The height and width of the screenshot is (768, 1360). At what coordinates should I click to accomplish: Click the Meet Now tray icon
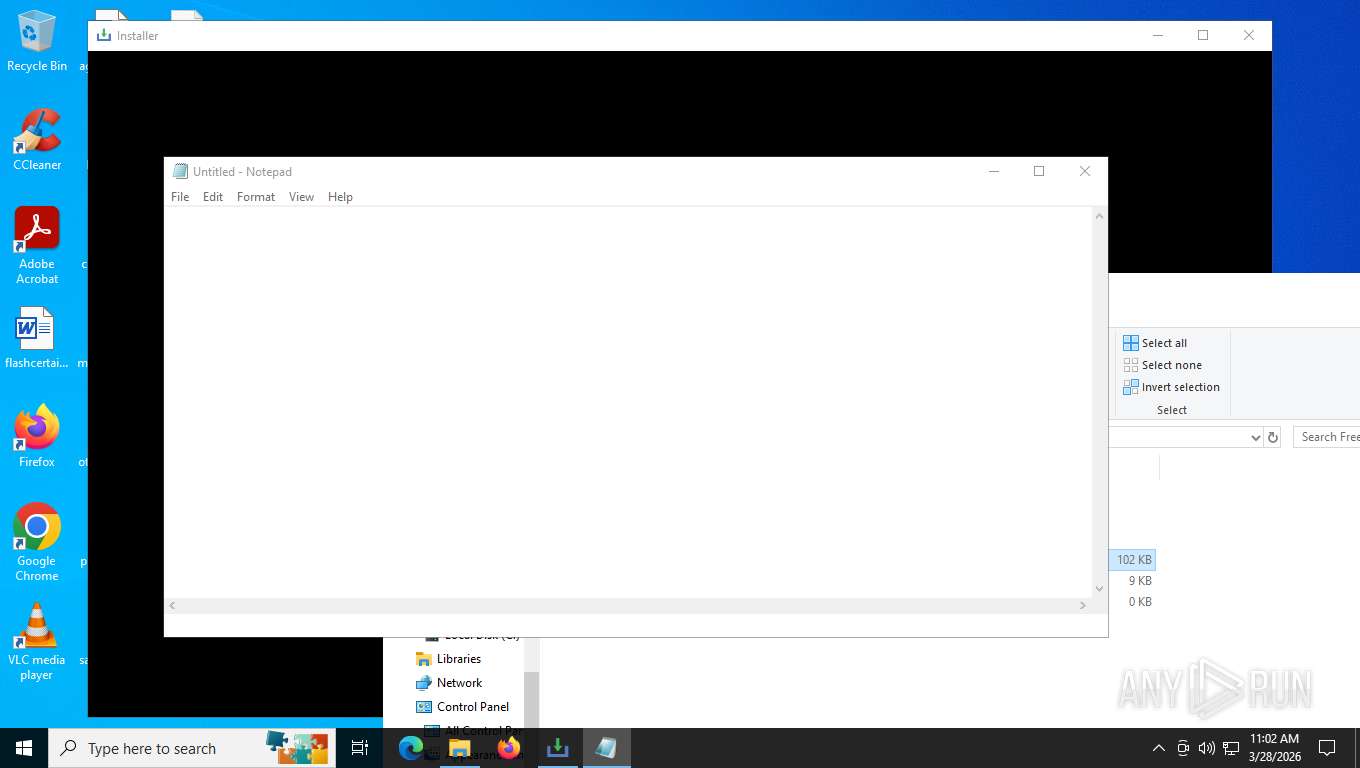1183,748
